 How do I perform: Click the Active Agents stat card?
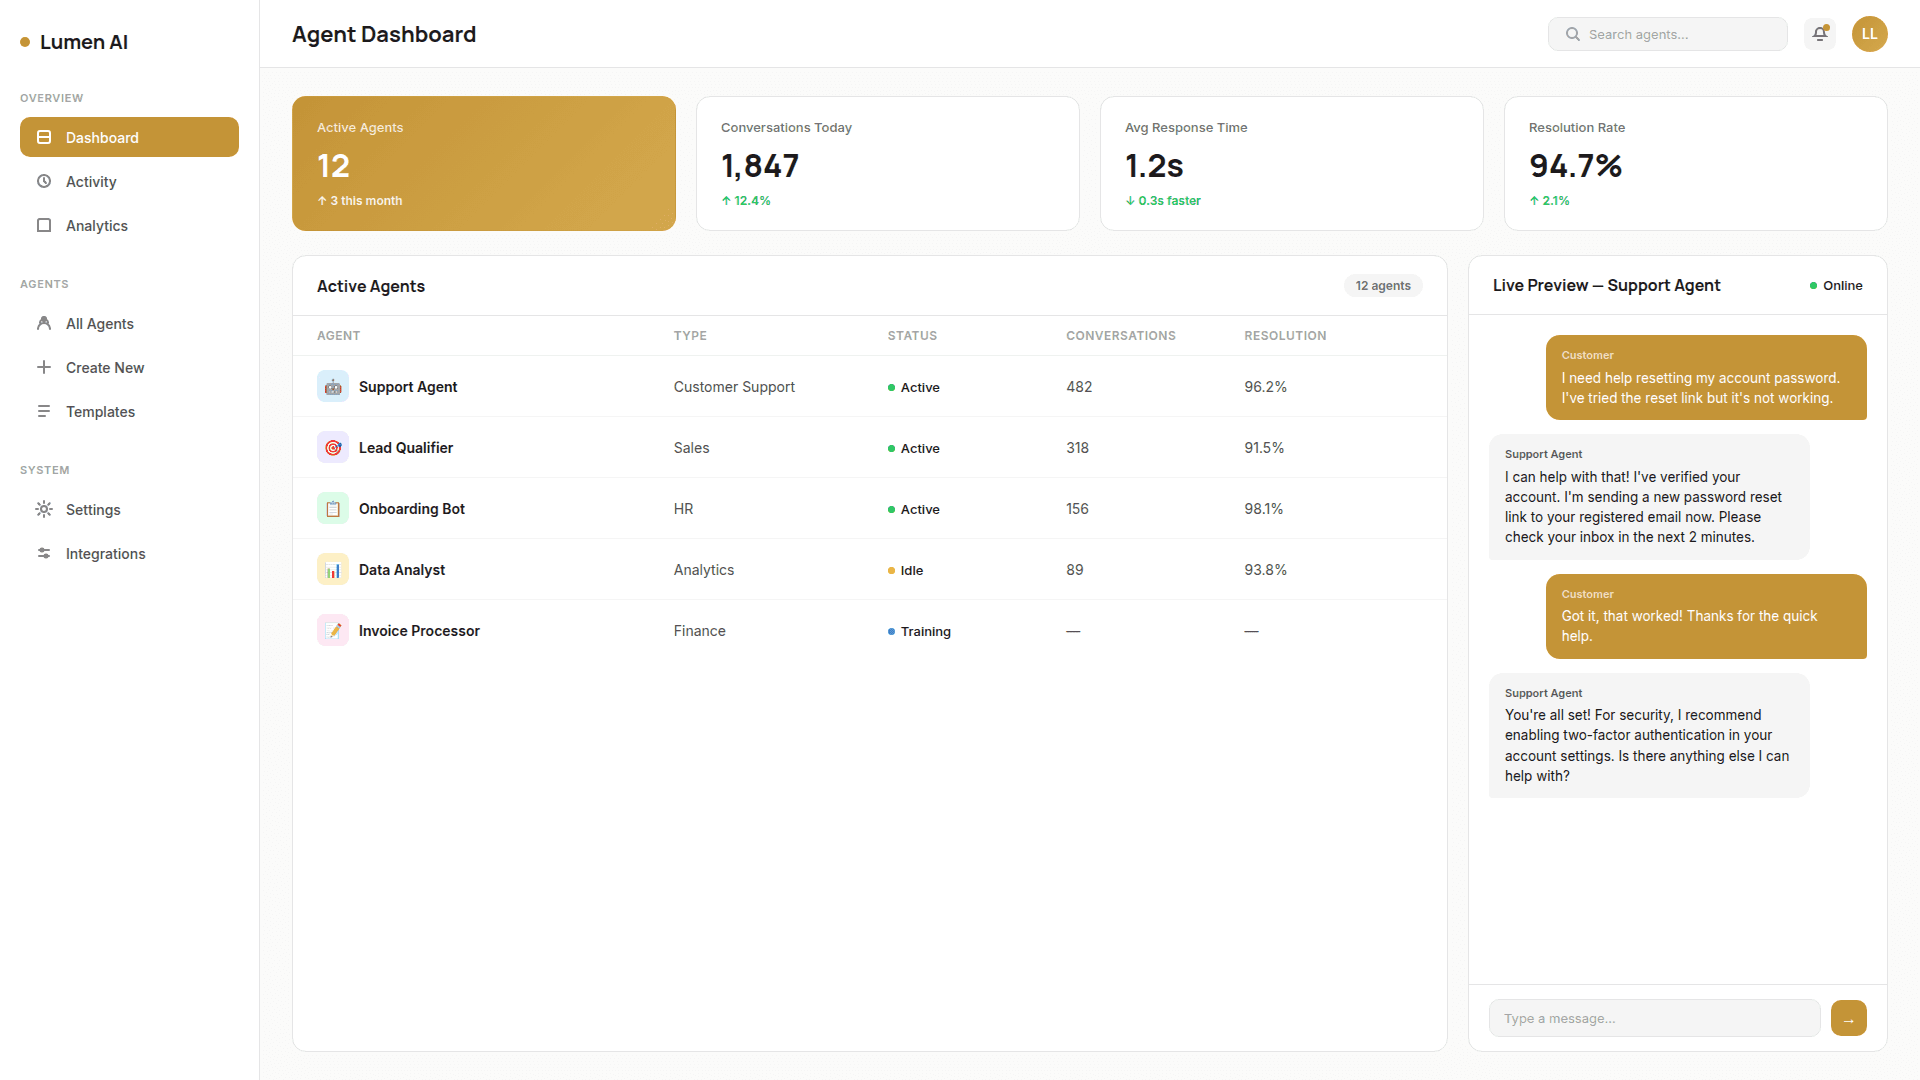point(483,163)
